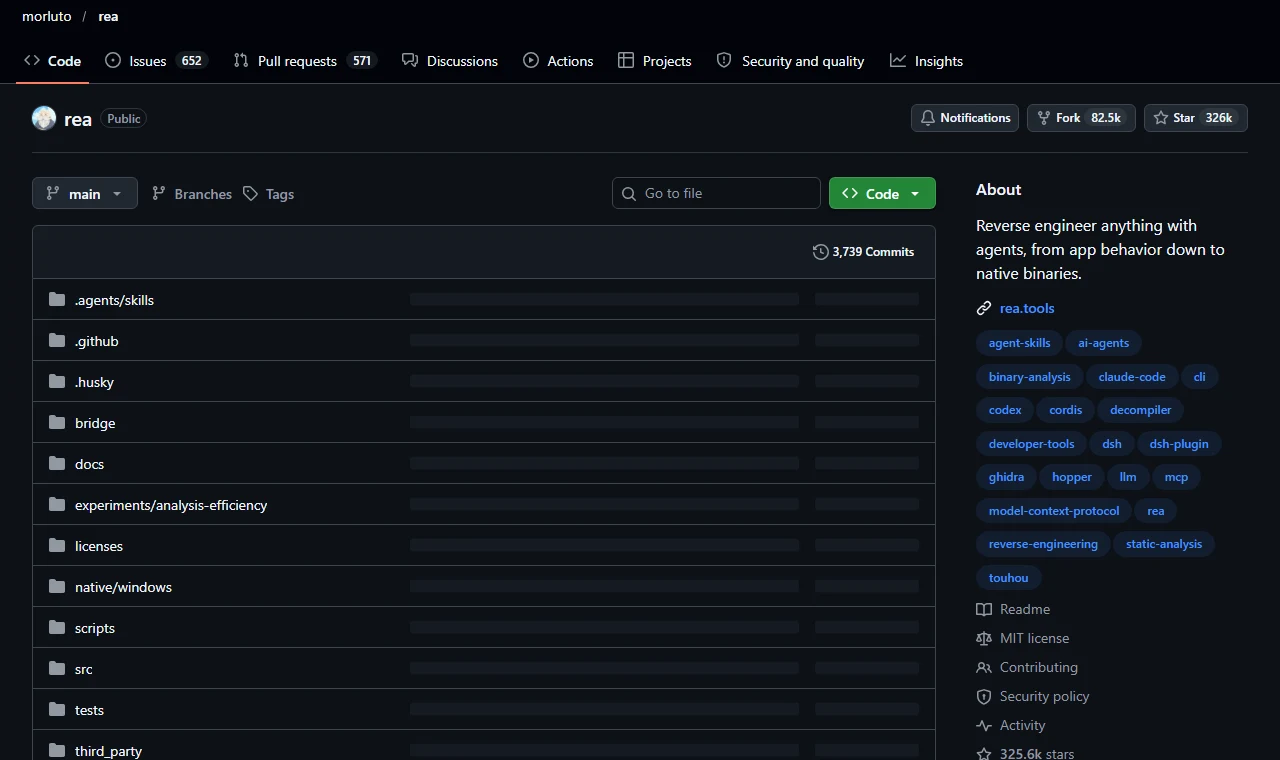Click the folder icon next to native/windows
1280x760 pixels.
pyautogui.click(x=57, y=587)
